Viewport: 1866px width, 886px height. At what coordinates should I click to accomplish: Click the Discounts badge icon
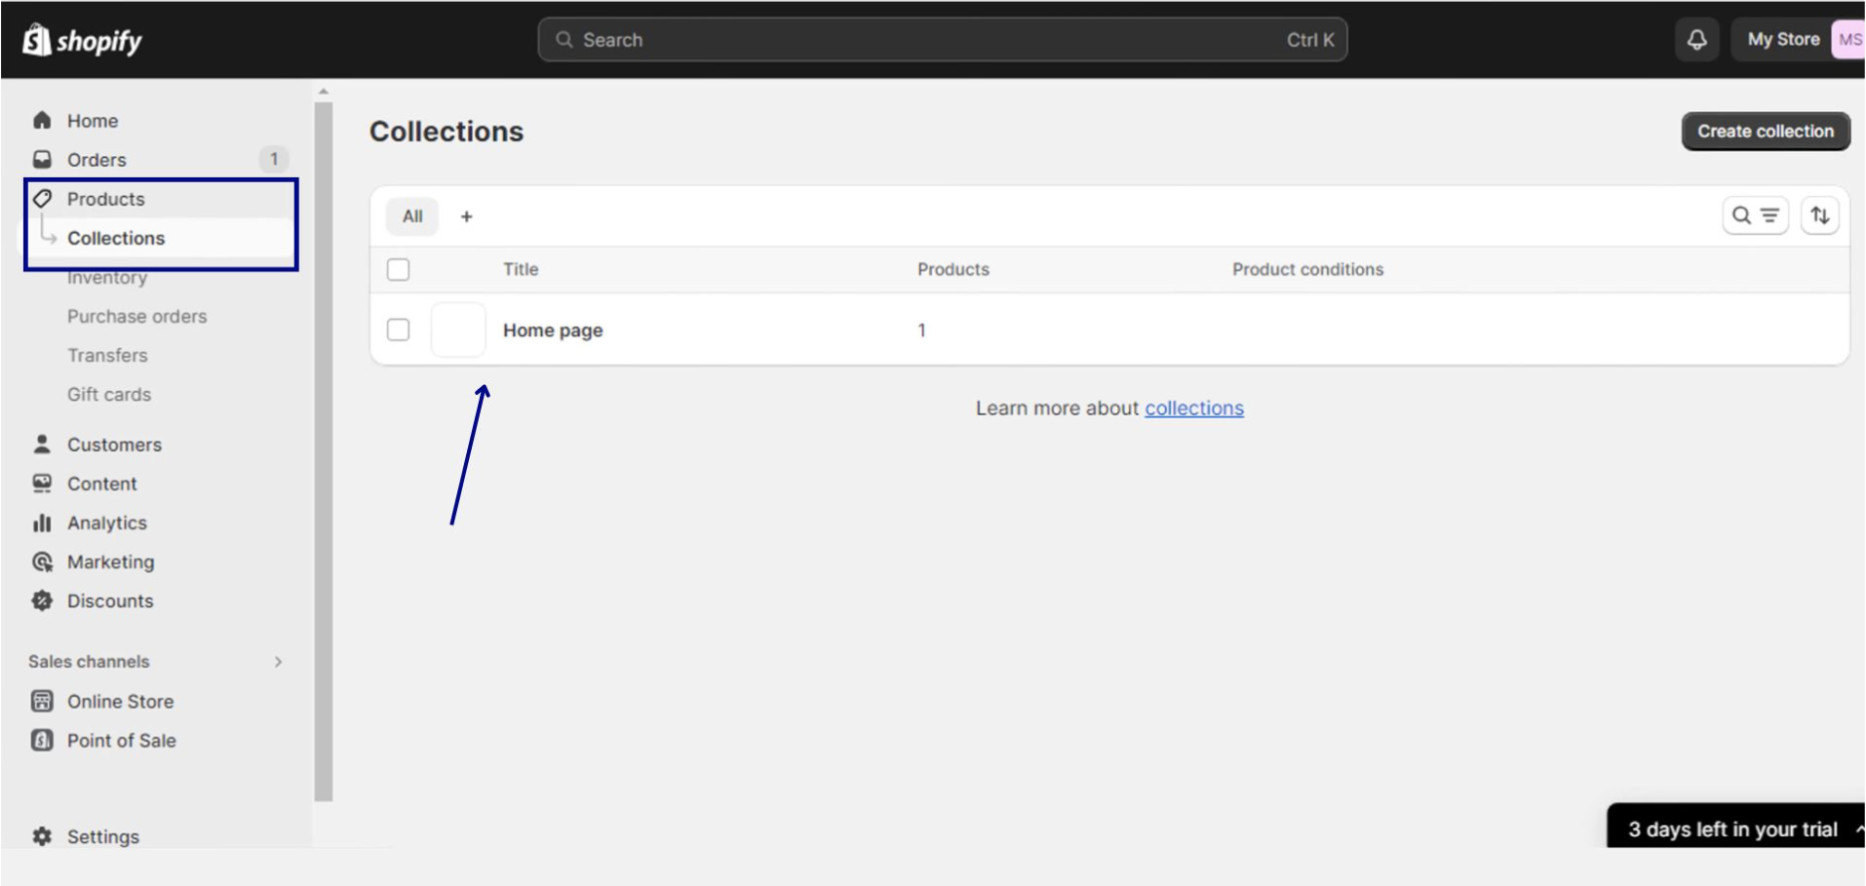(42, 600)
